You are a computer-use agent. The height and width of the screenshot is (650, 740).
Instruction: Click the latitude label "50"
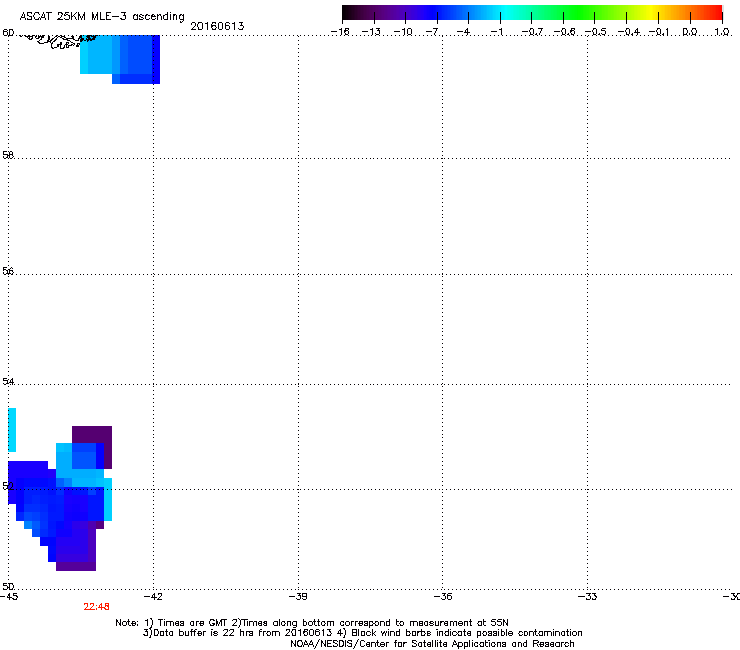(8, 586)
